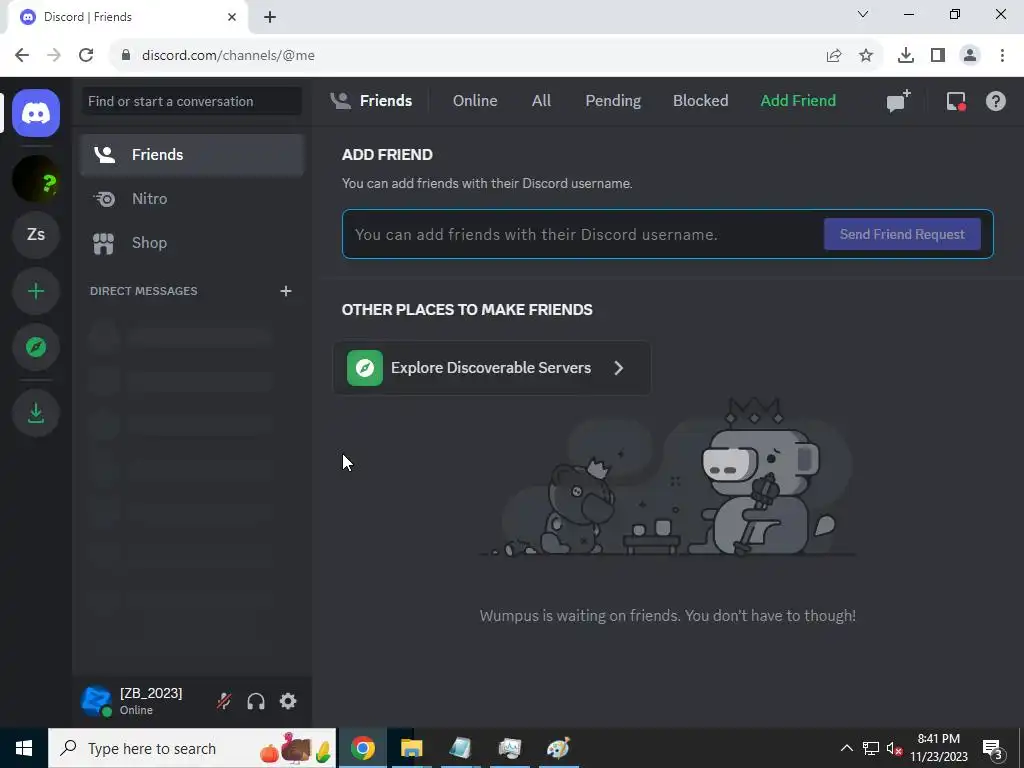The height and width of the screenshot is (768, 1024).
Task: Create a new DM with plus icon
Action: [x=285, y=291]
